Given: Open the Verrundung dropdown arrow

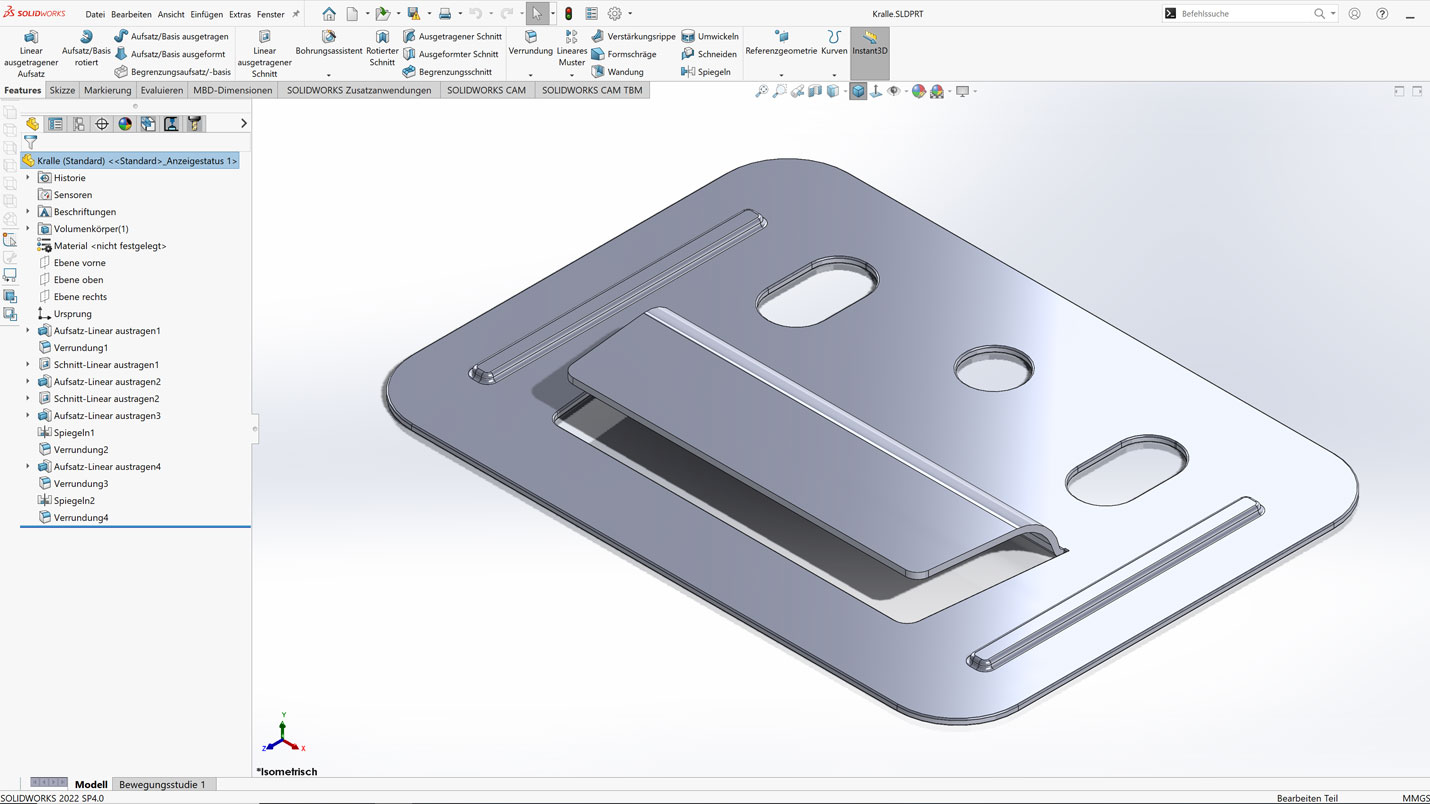Looking at the screenshot, I should 530,75.
